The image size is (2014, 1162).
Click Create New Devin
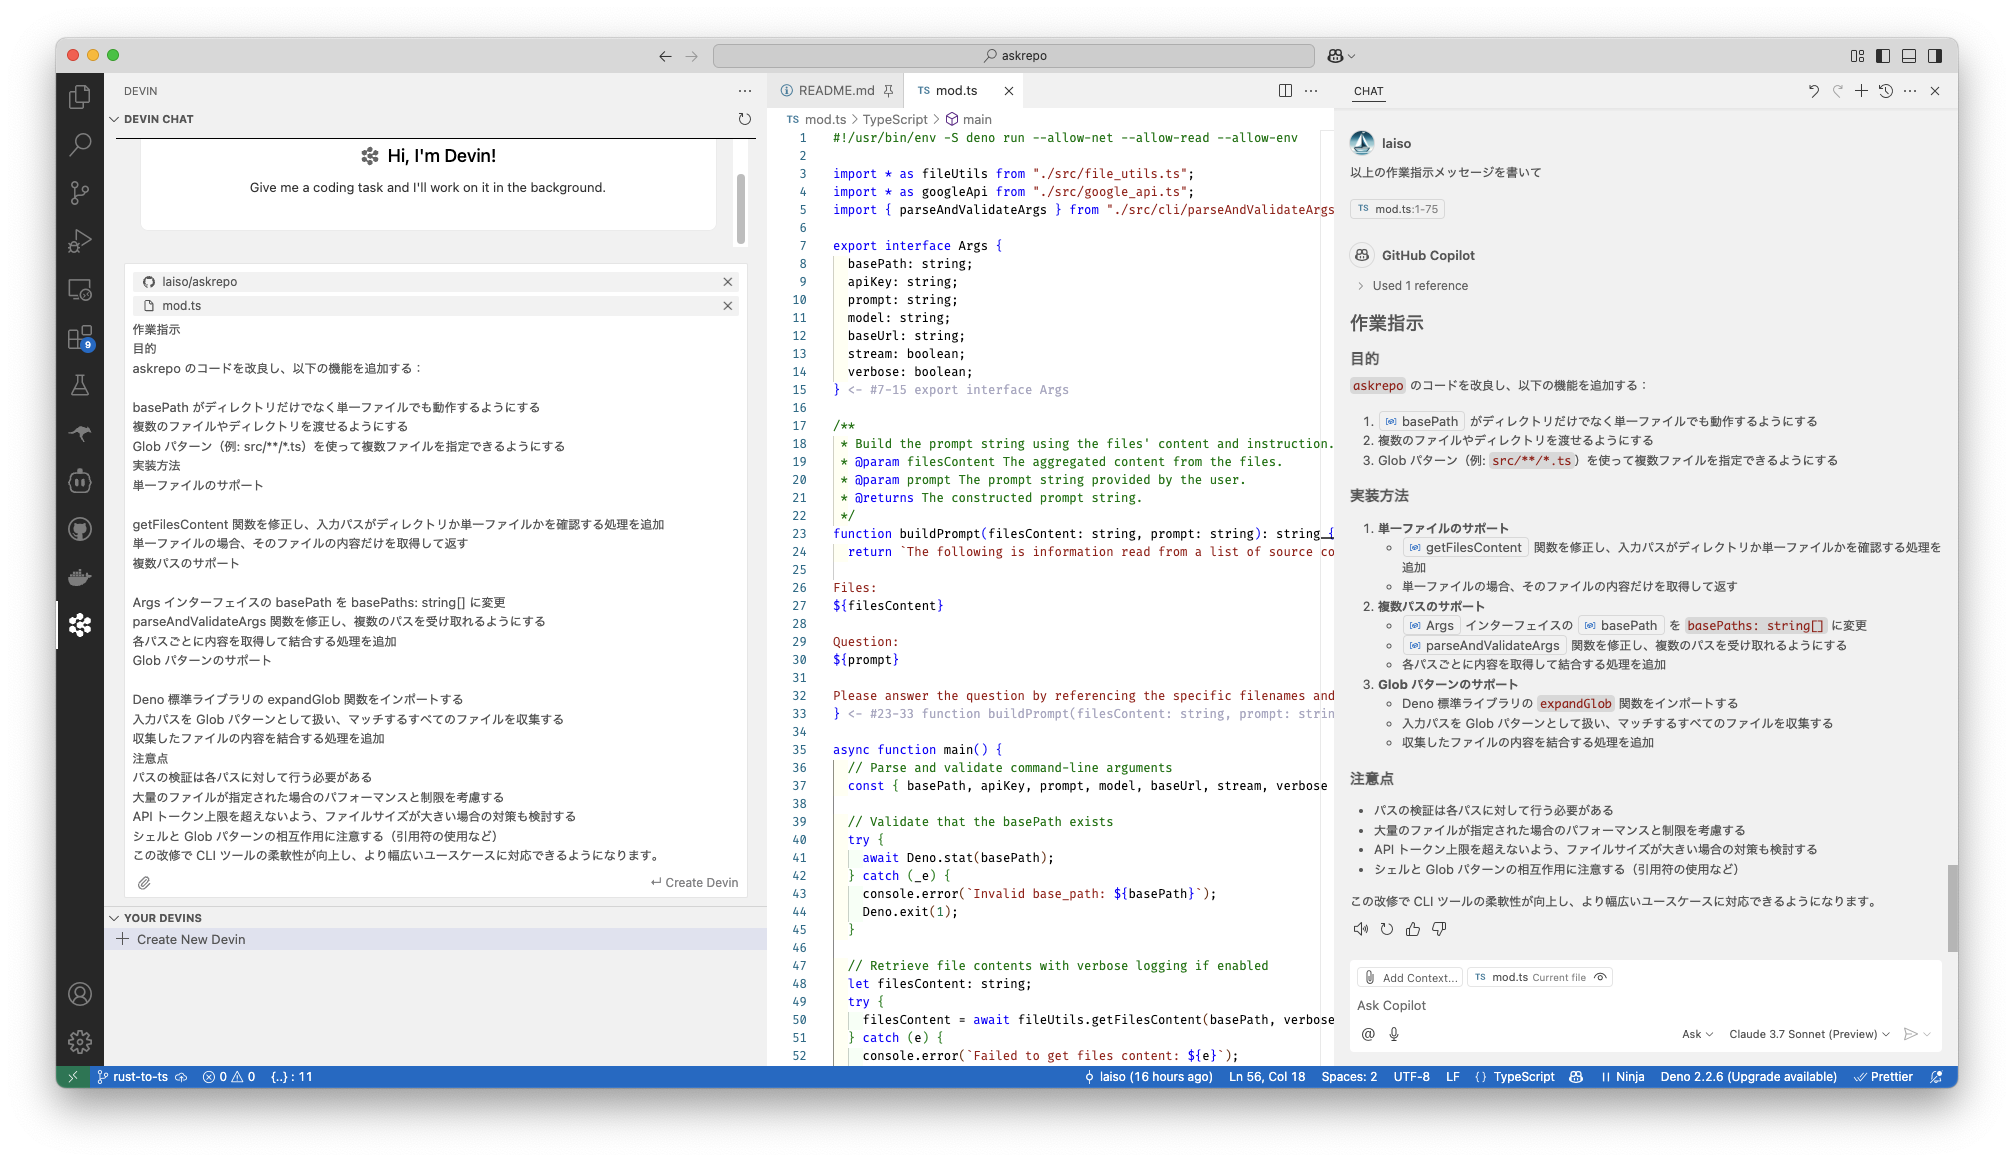pos(190,939)
